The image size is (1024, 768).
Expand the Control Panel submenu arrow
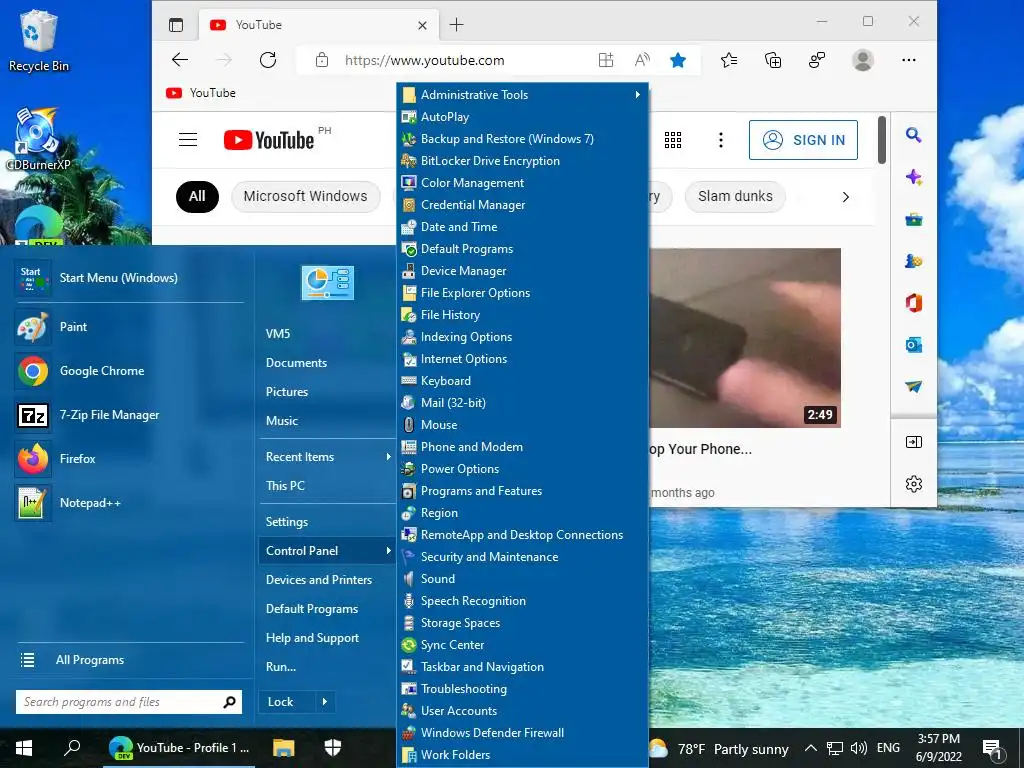[x=389, y=551]
